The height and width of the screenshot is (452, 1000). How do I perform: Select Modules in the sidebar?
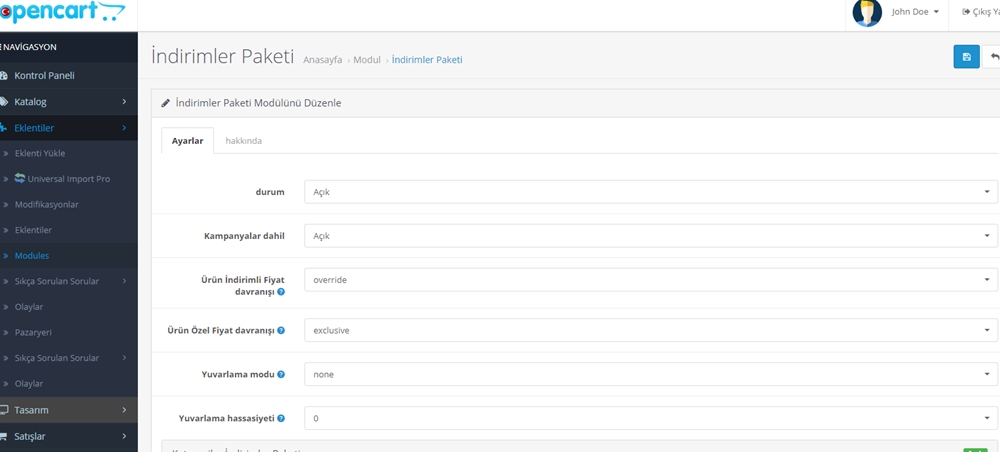click(69, 255)
